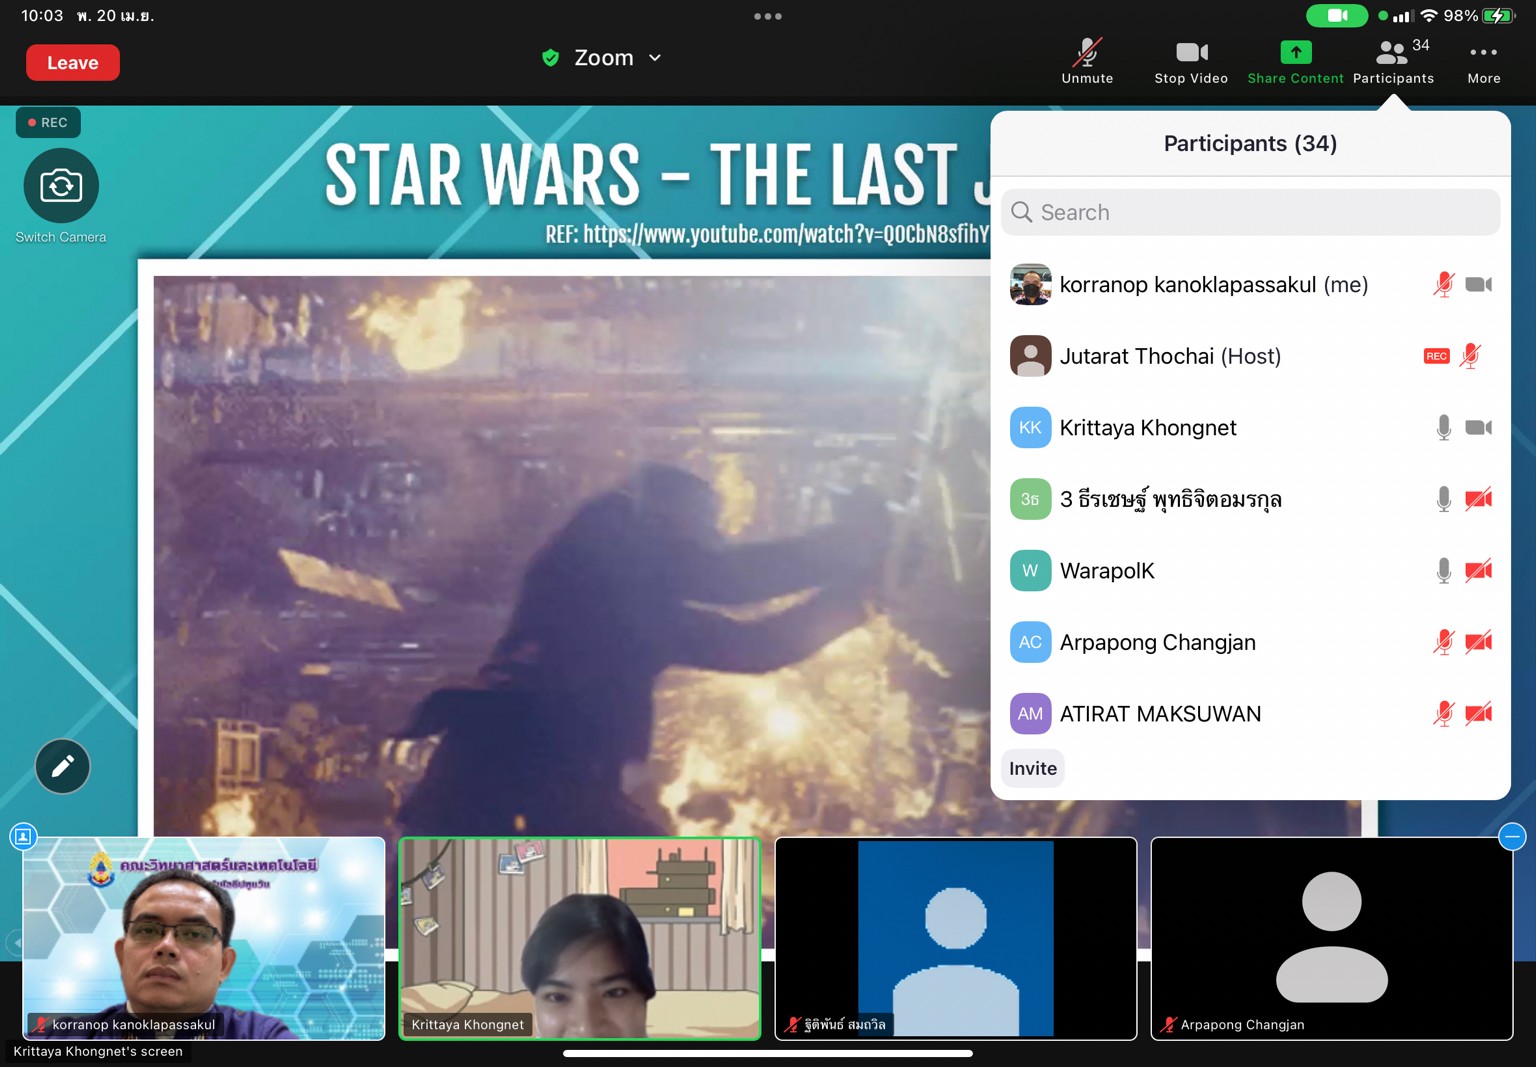The width and height of the screenshot is (1536, 1067).
Task: Click the Invite button
Action: tap(1032, 768)
